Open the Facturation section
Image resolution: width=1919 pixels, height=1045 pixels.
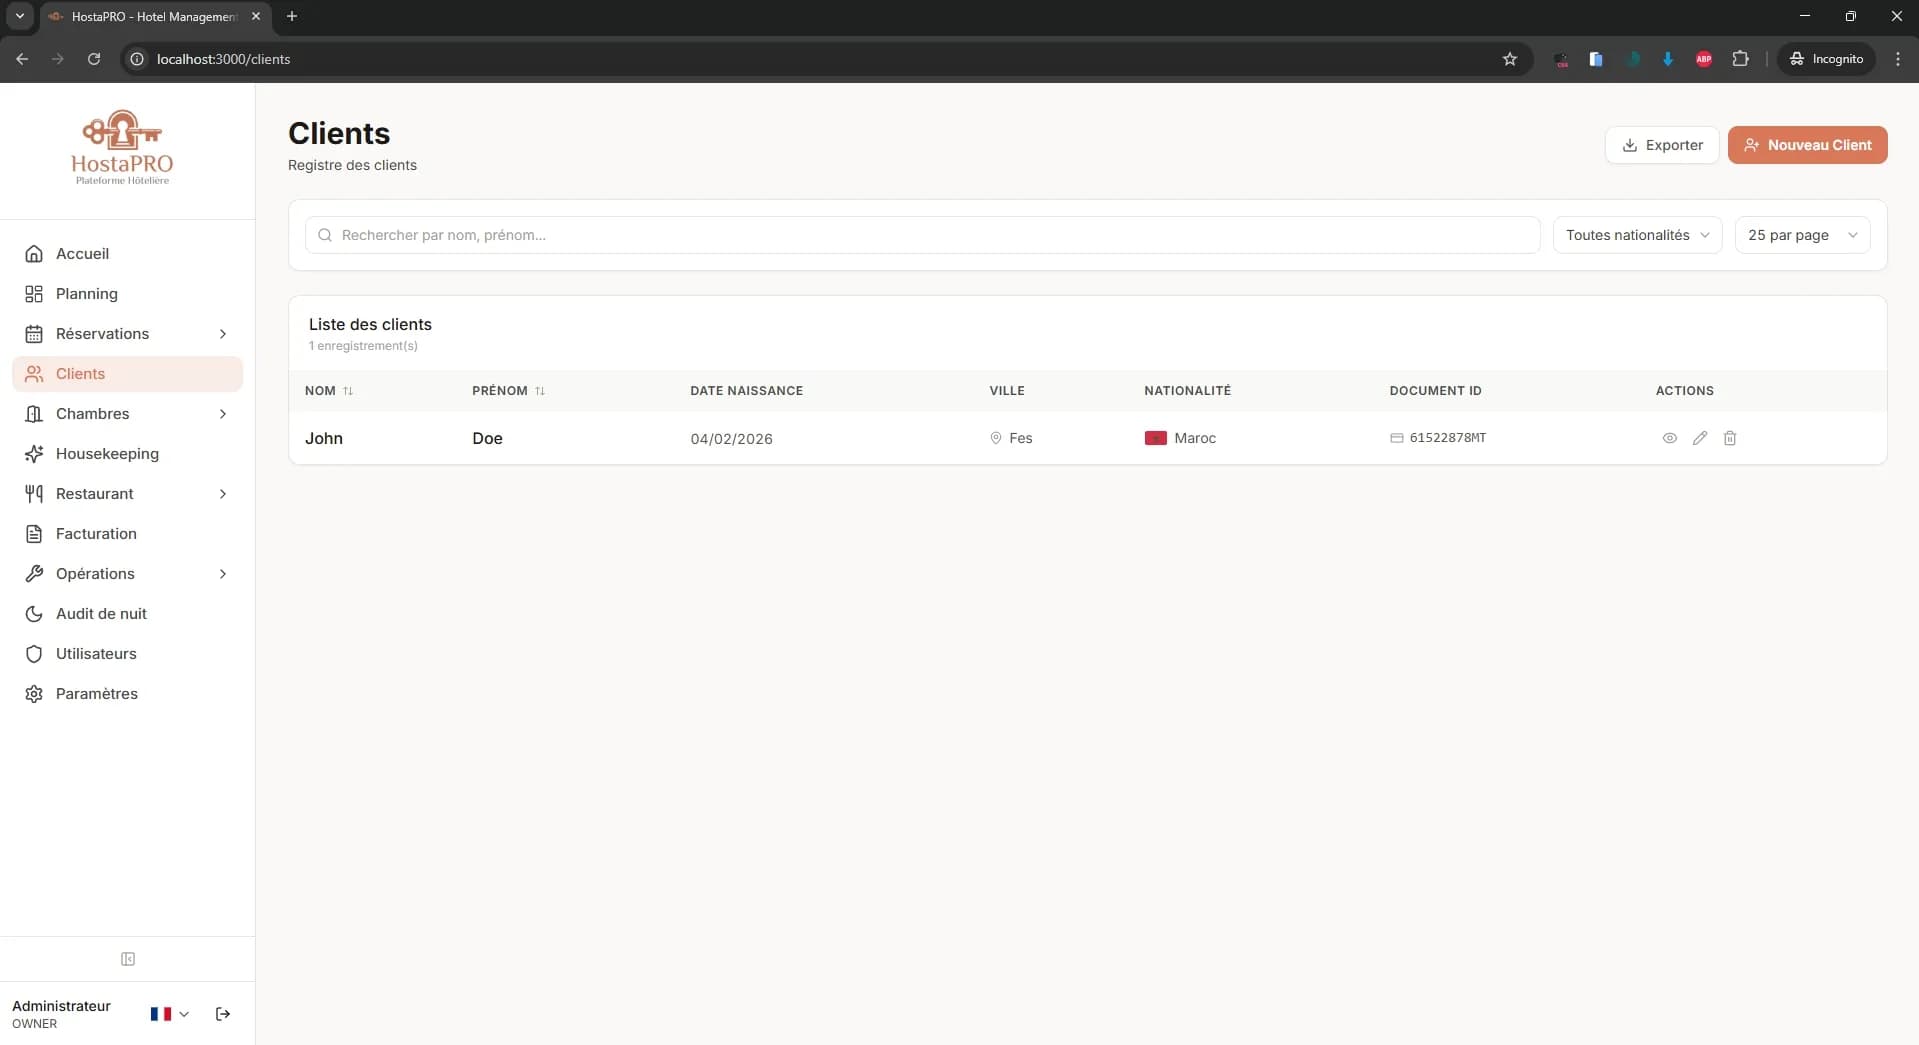93,533
